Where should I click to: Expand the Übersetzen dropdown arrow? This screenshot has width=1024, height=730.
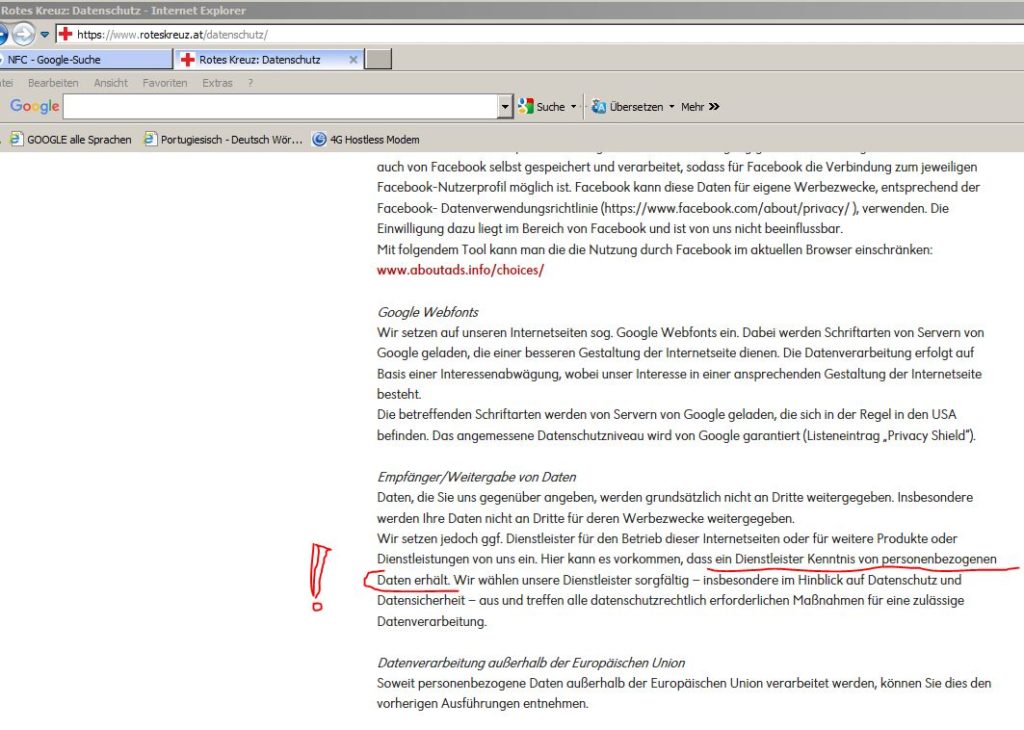[671, 106]
